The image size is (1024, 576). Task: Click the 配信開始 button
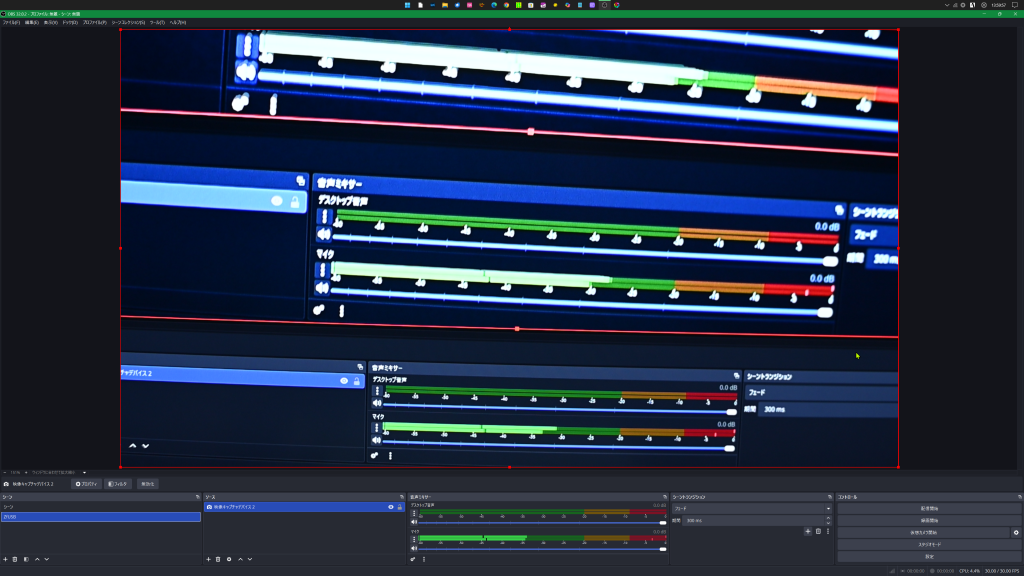click(929, 508)
